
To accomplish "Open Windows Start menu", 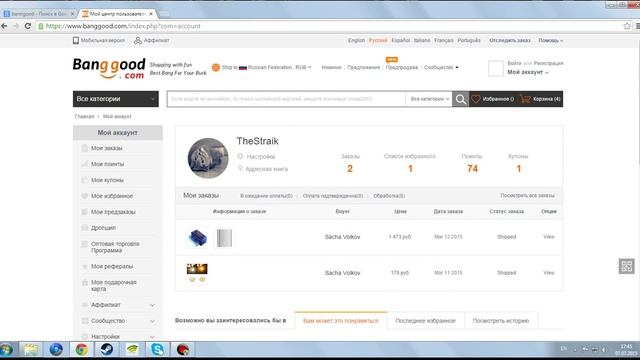I will click(x=6, y=350).
